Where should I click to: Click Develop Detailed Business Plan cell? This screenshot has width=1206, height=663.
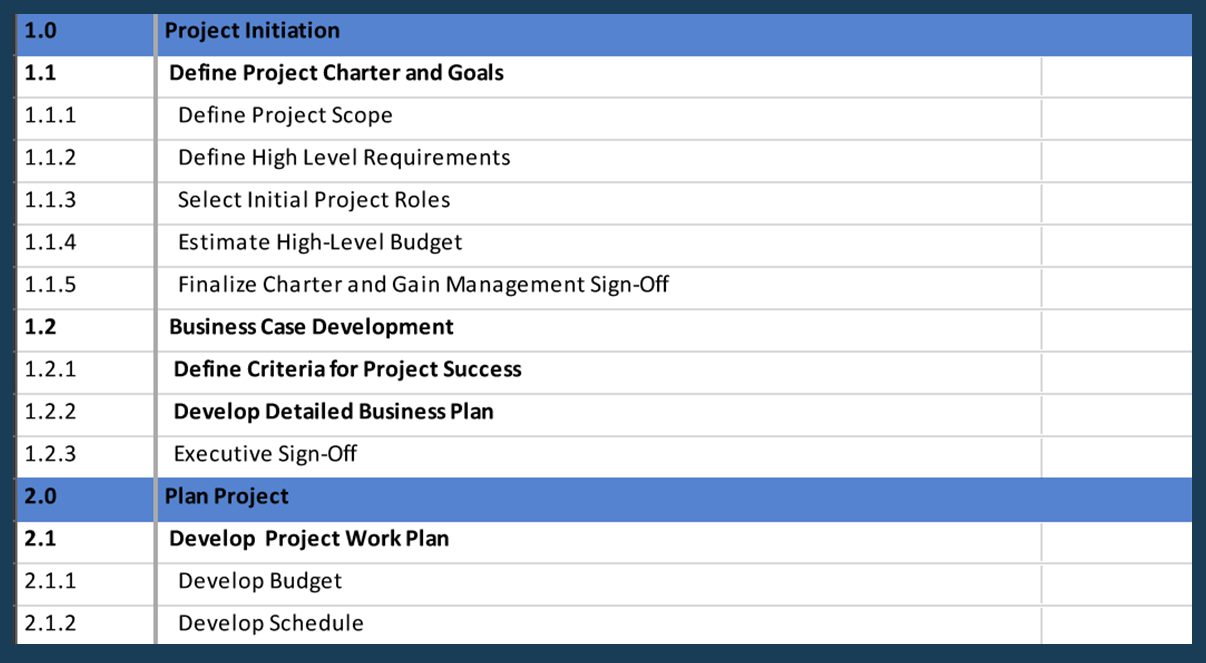599,412
